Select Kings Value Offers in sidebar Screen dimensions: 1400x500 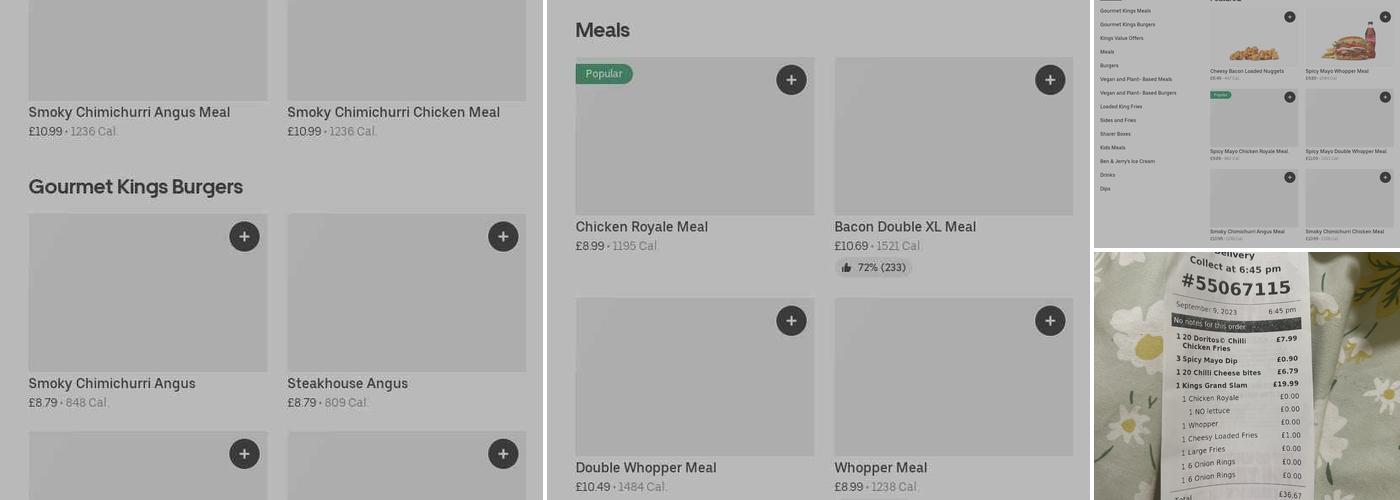[x=1120, y=38]
